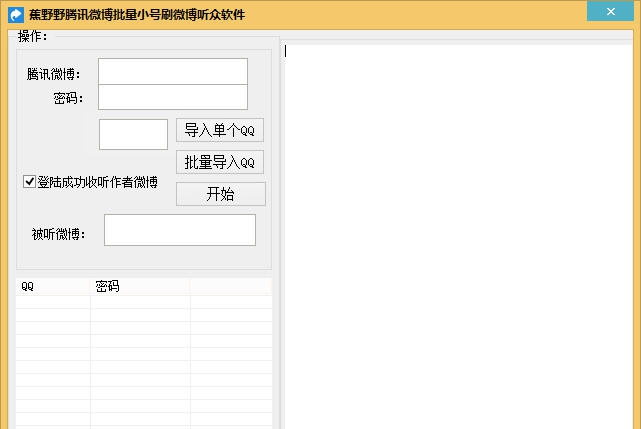The height and width of the screenshot is (429, 641).
Task: Close the window with the X button
Action: pyautogui.click(x=610, y=11)
